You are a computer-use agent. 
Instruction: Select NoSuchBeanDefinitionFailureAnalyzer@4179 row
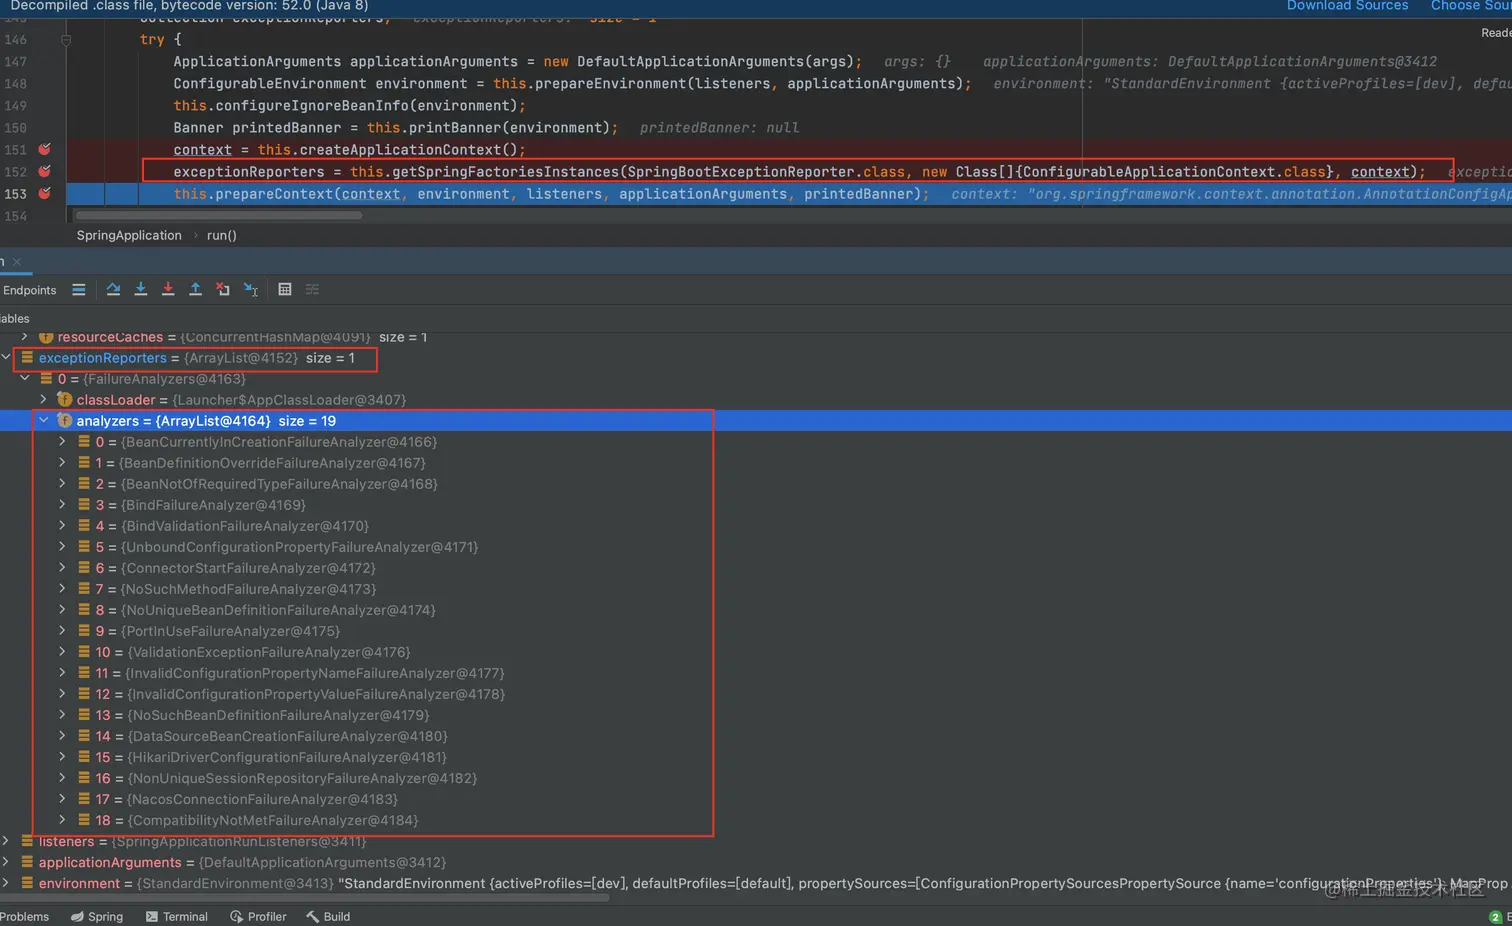point(756,714)
